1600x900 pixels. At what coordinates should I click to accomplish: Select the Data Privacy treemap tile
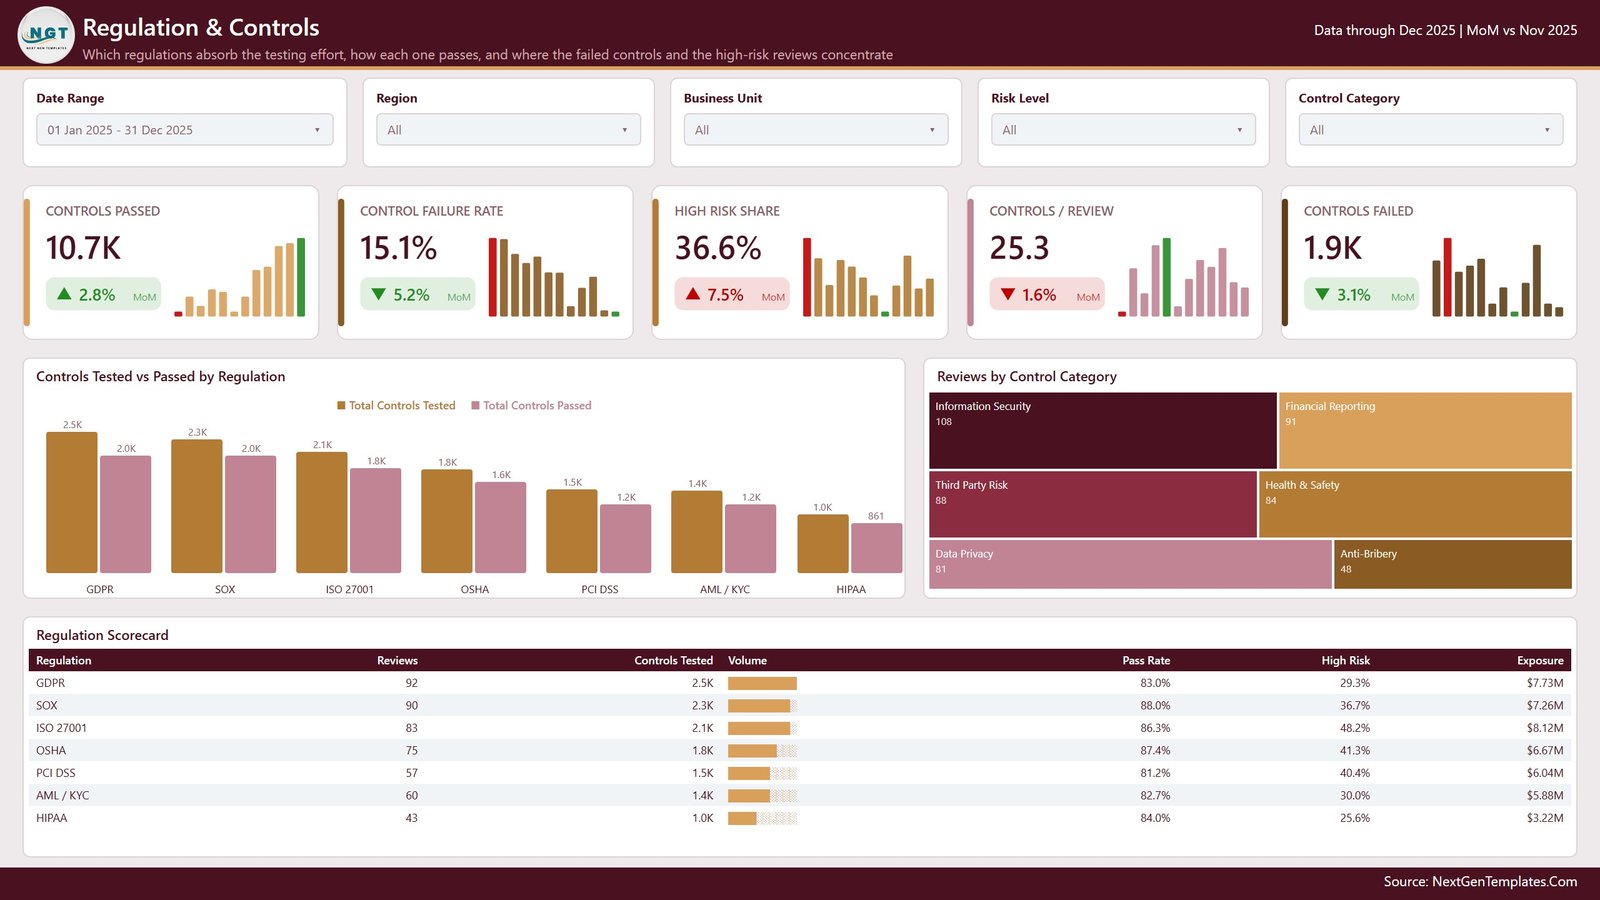click(1130, 564)
